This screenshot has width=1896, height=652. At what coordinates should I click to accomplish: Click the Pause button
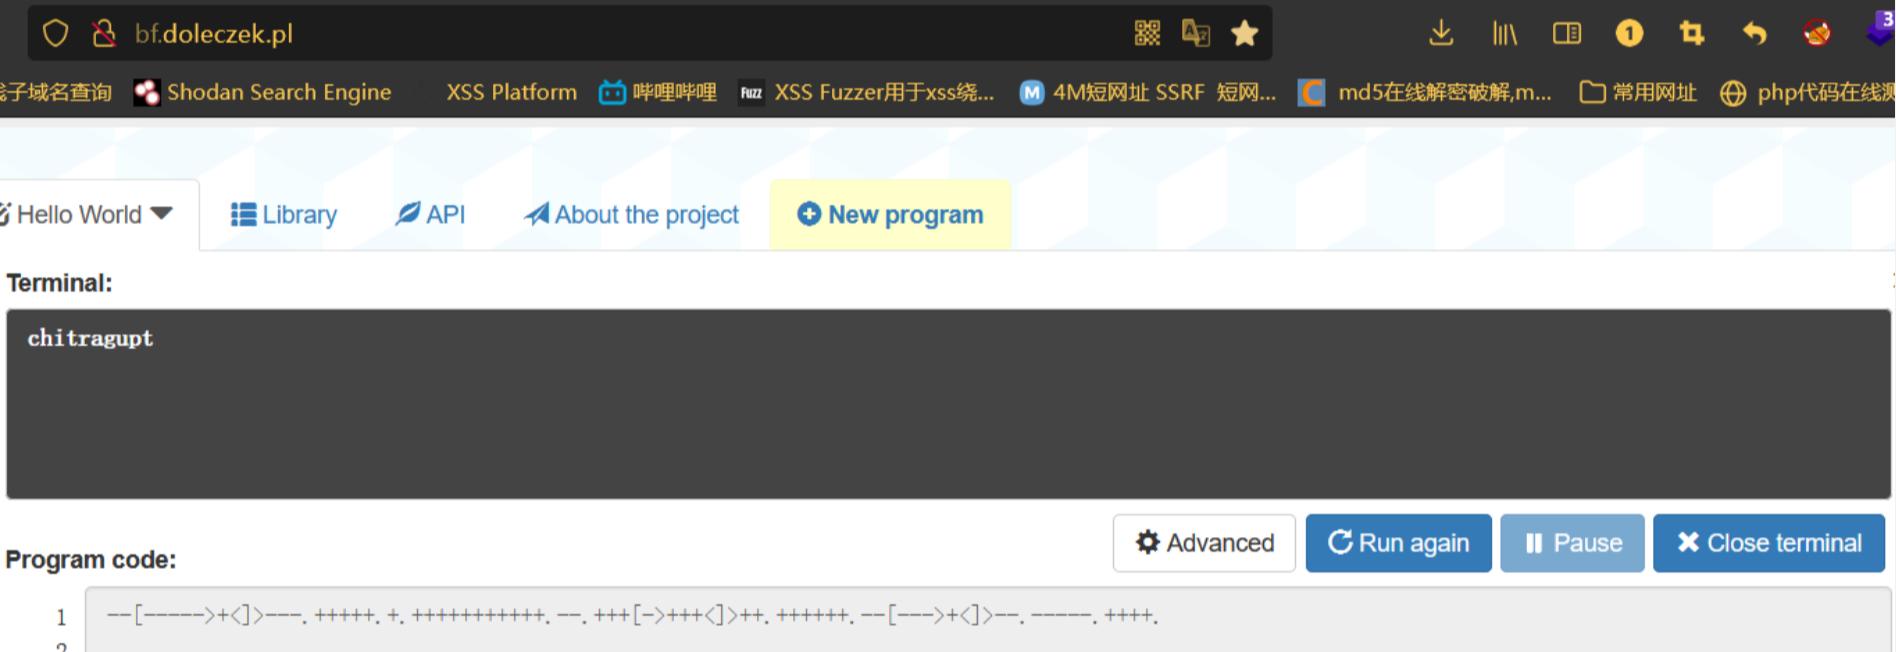click(x=1573, y=543)
